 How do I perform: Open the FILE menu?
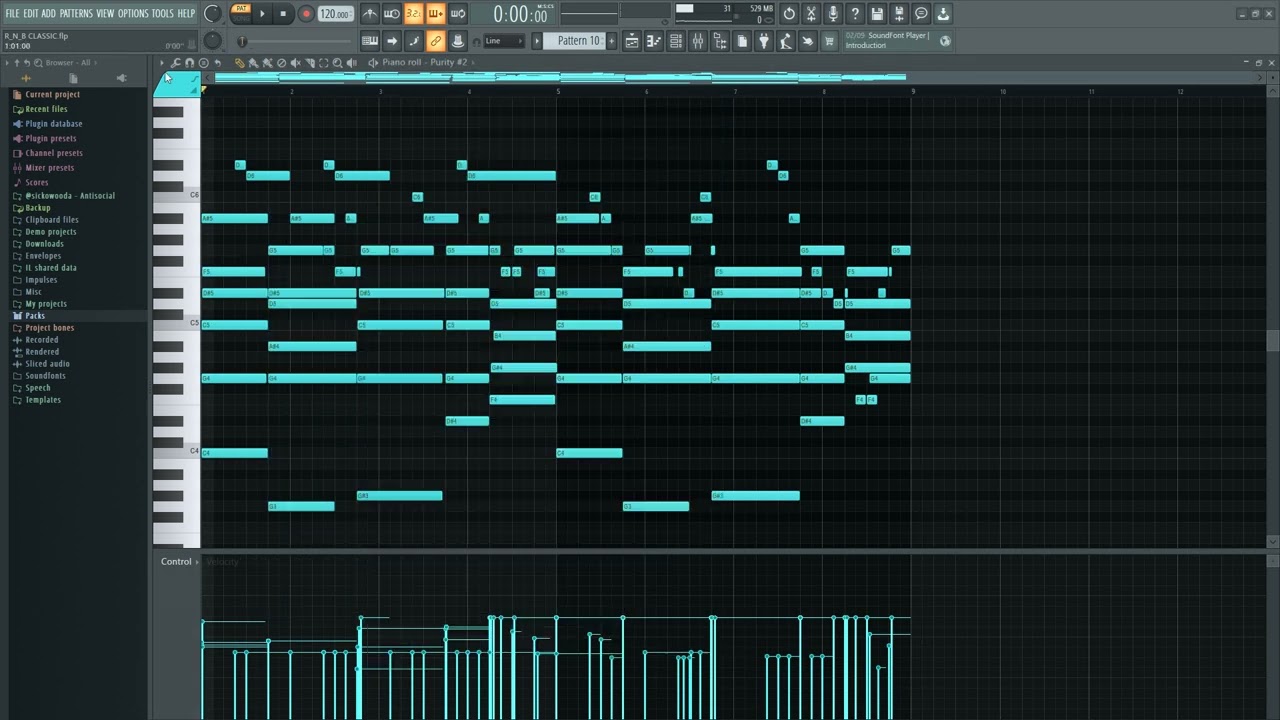pyautogui.click(x=12, y=13)
